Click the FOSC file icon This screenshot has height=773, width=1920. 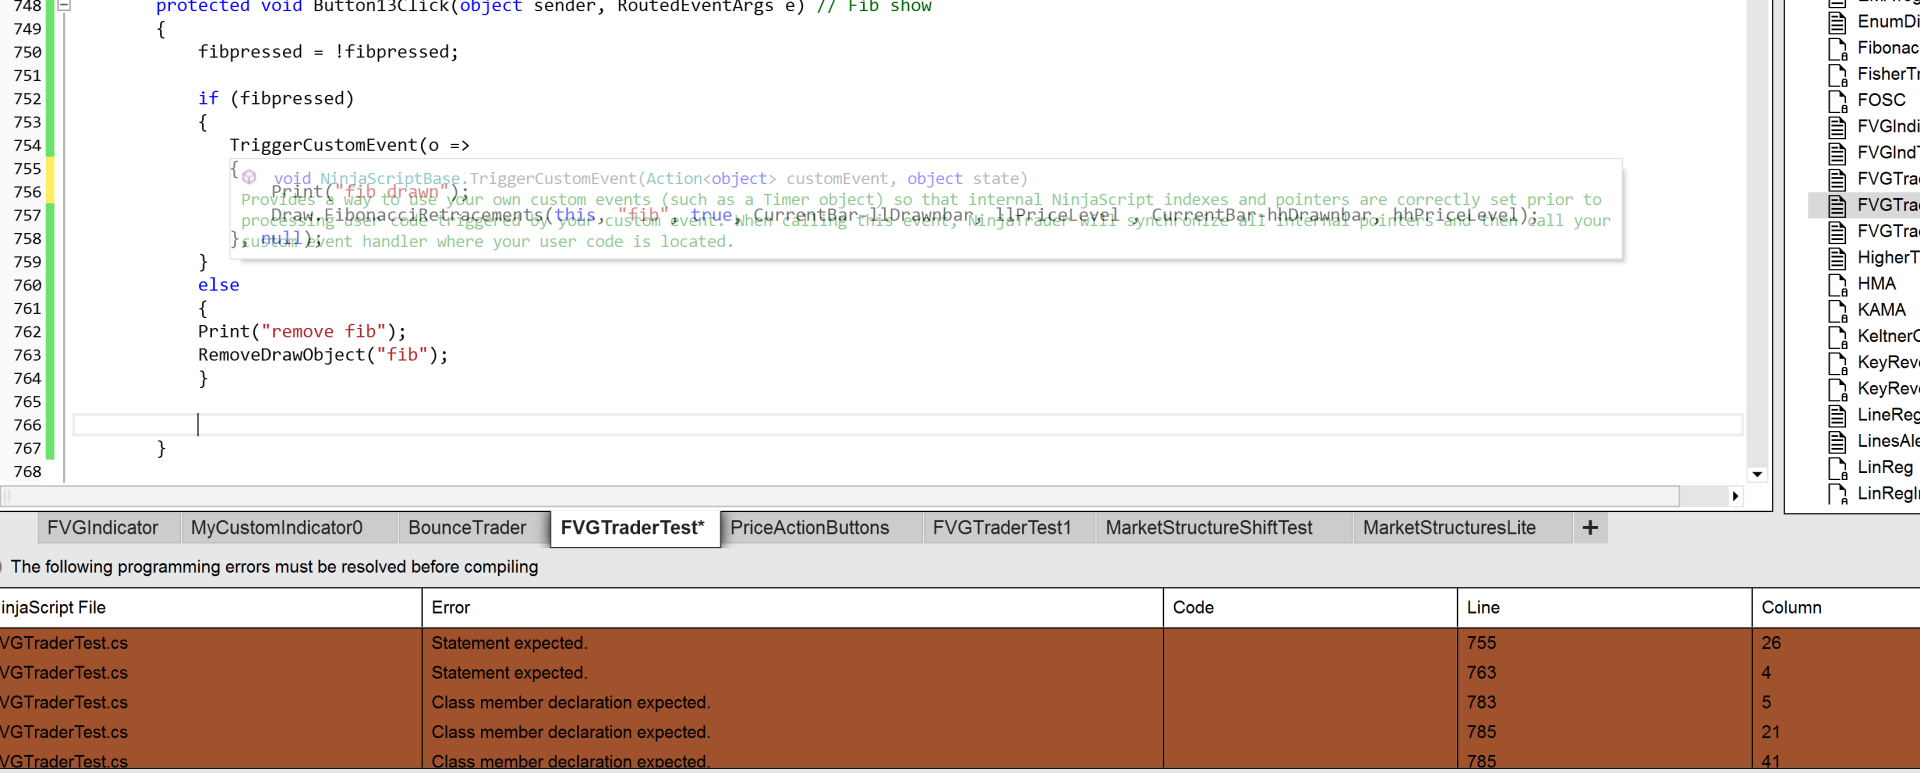point(1837,100)
